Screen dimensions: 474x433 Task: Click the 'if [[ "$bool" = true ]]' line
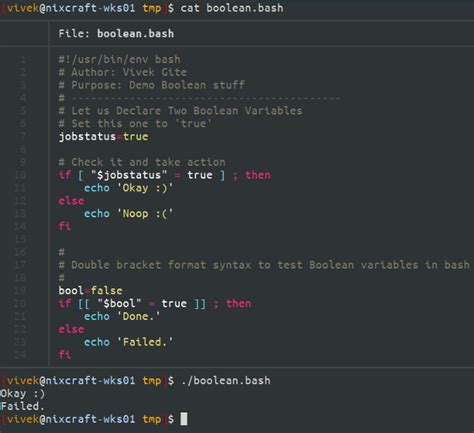pos(155,304)
